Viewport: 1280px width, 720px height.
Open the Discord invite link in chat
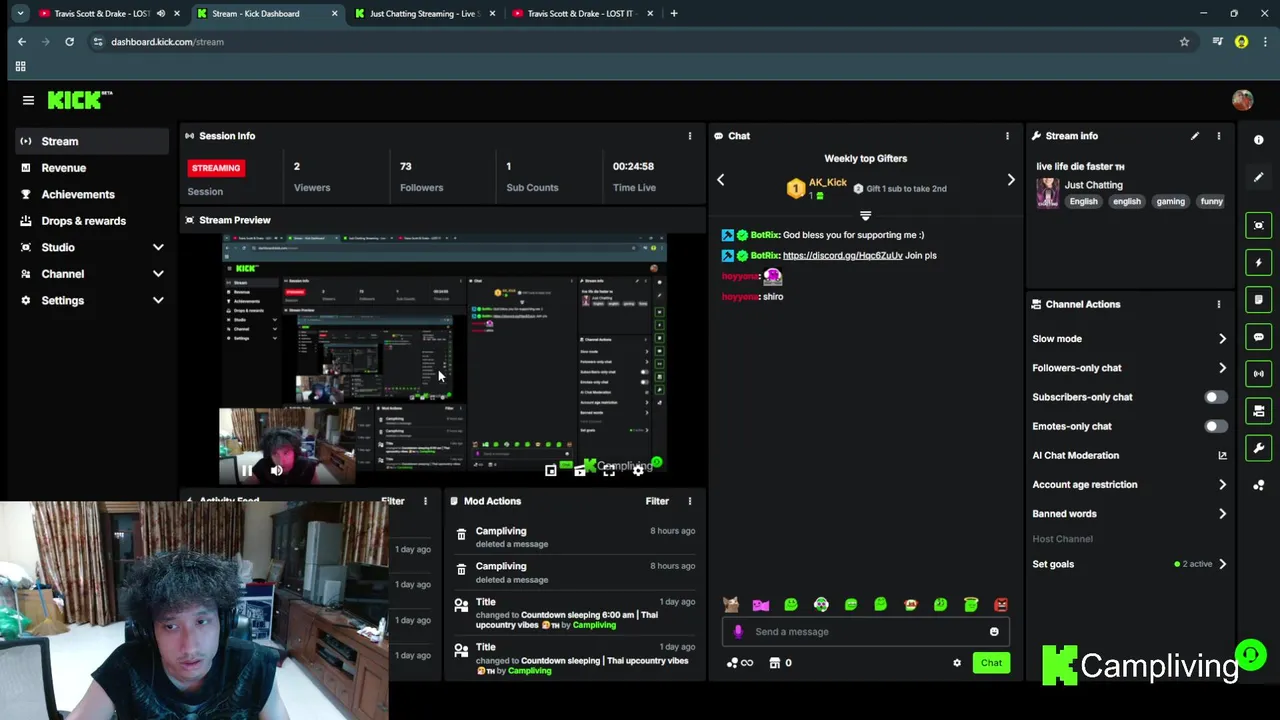842,255
